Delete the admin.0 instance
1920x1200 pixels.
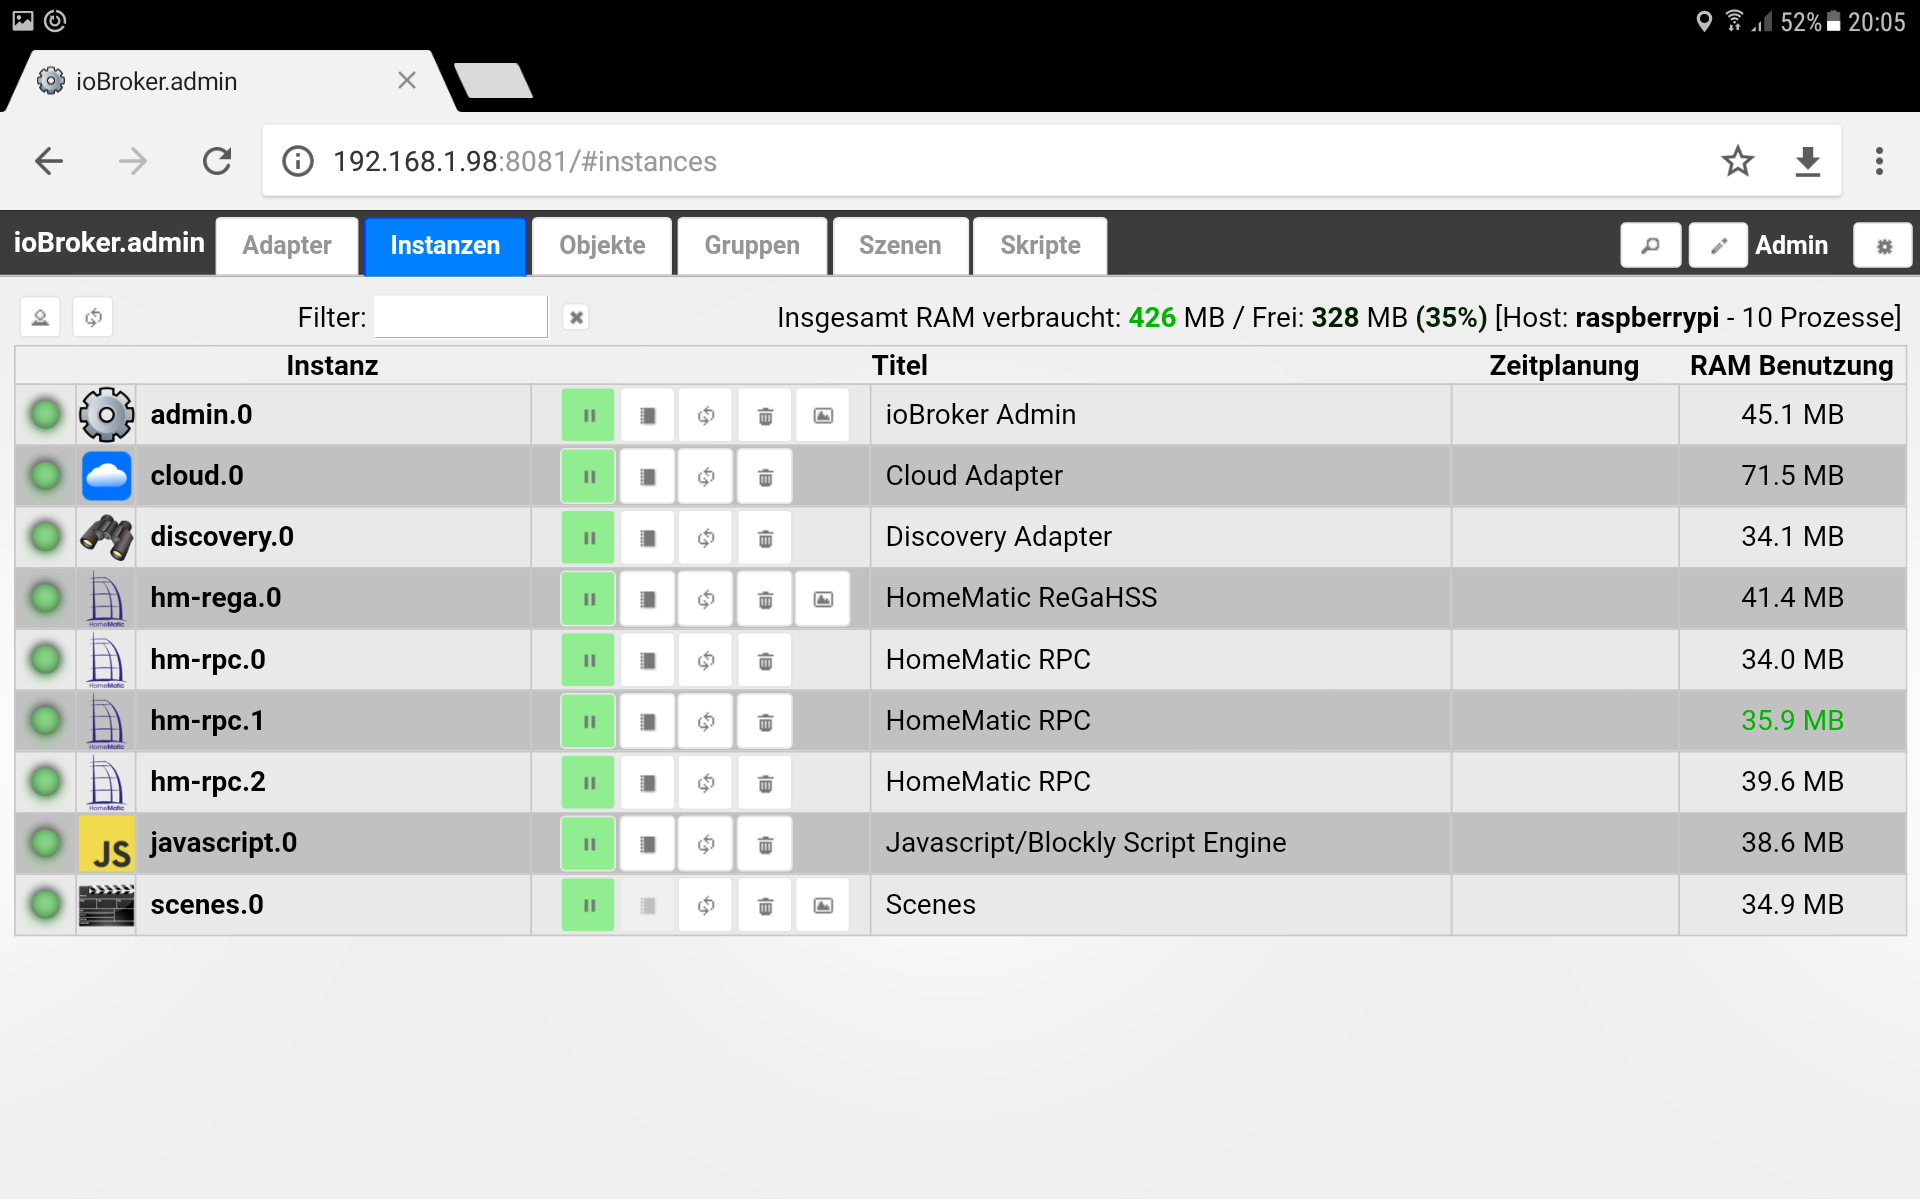765,415
